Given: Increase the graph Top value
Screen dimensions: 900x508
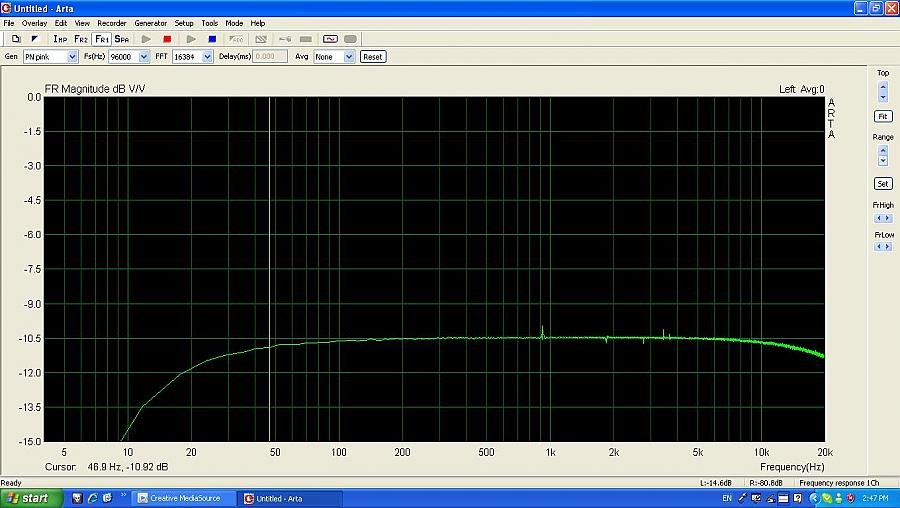Looking at the screenshot, I should tap(883, 86).
